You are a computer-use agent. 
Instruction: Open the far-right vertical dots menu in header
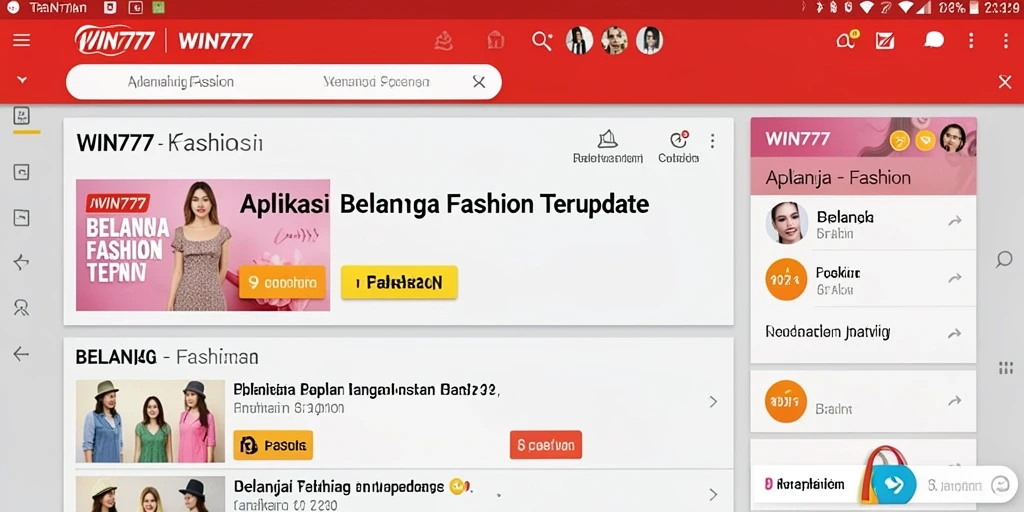(x=1006, y=40)
